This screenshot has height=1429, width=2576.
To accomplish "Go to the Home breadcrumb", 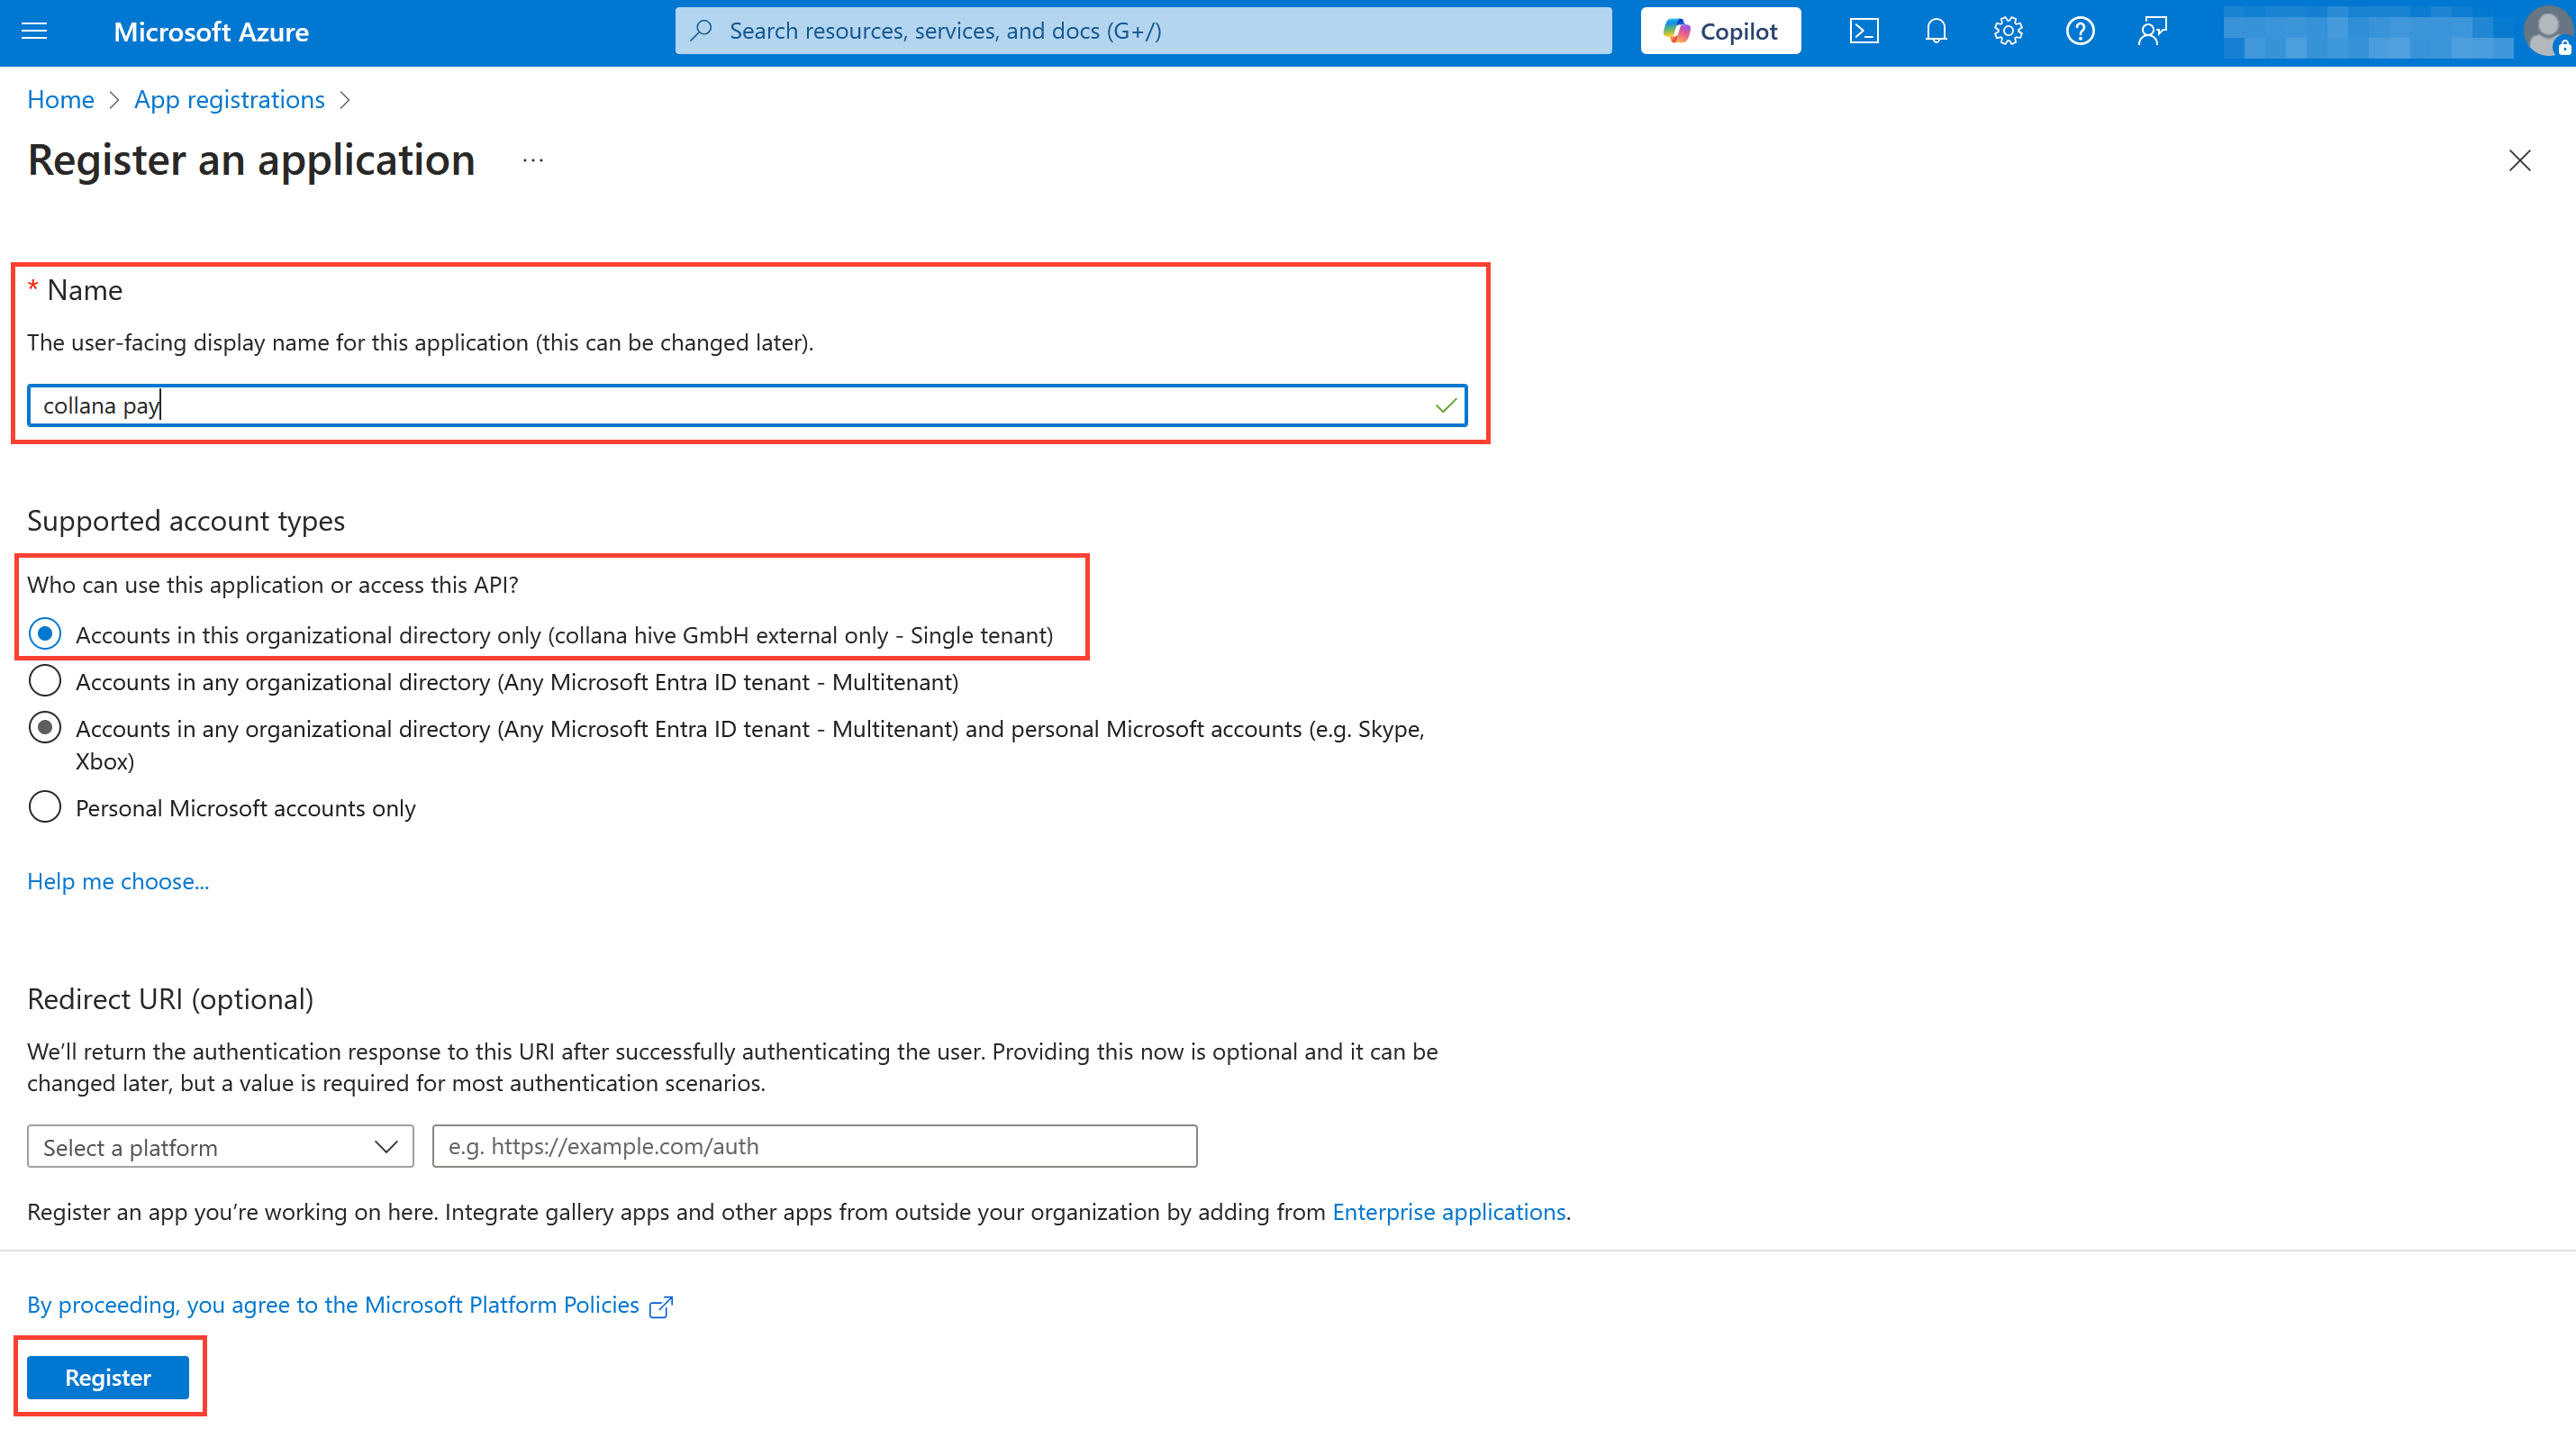I will click(x=60, y=100).
